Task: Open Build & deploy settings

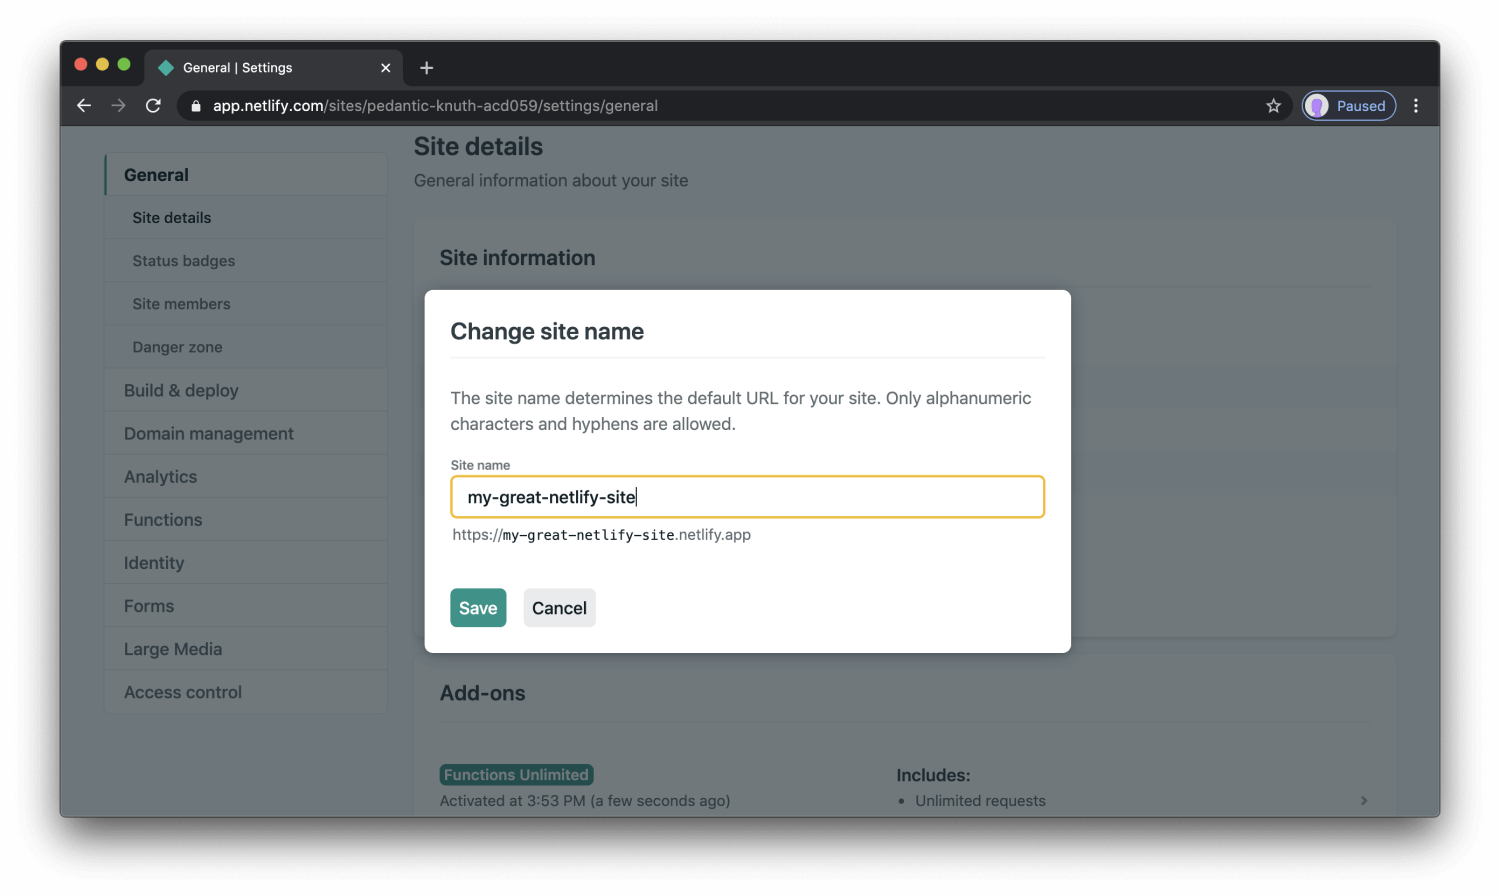Action: [x=181, y=391]
